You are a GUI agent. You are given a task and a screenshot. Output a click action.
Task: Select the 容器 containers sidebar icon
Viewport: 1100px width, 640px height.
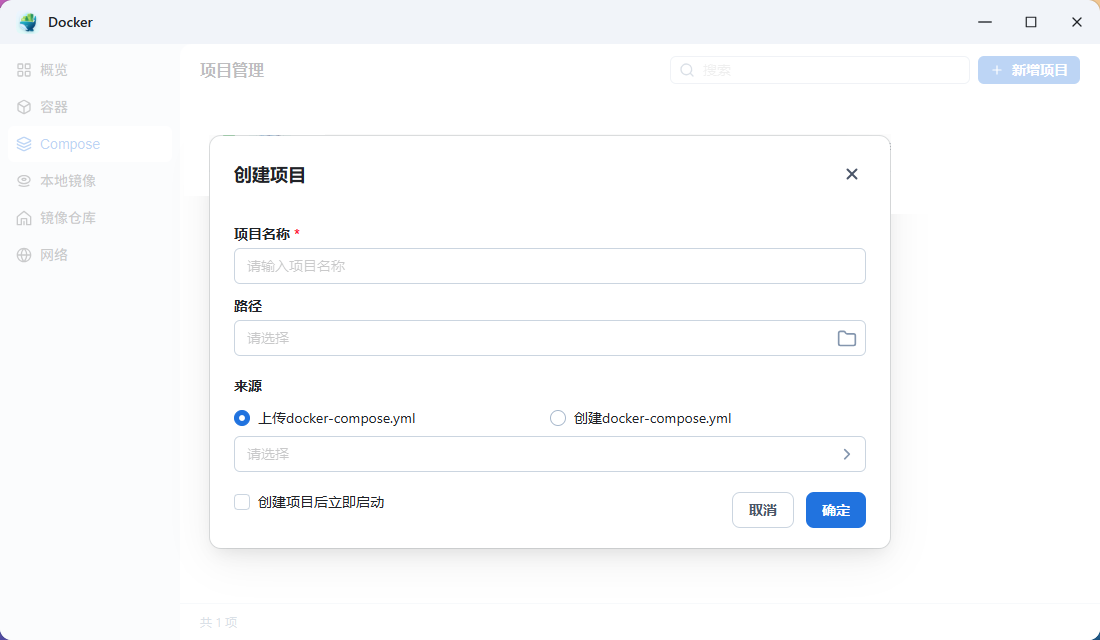click(24, 106)
